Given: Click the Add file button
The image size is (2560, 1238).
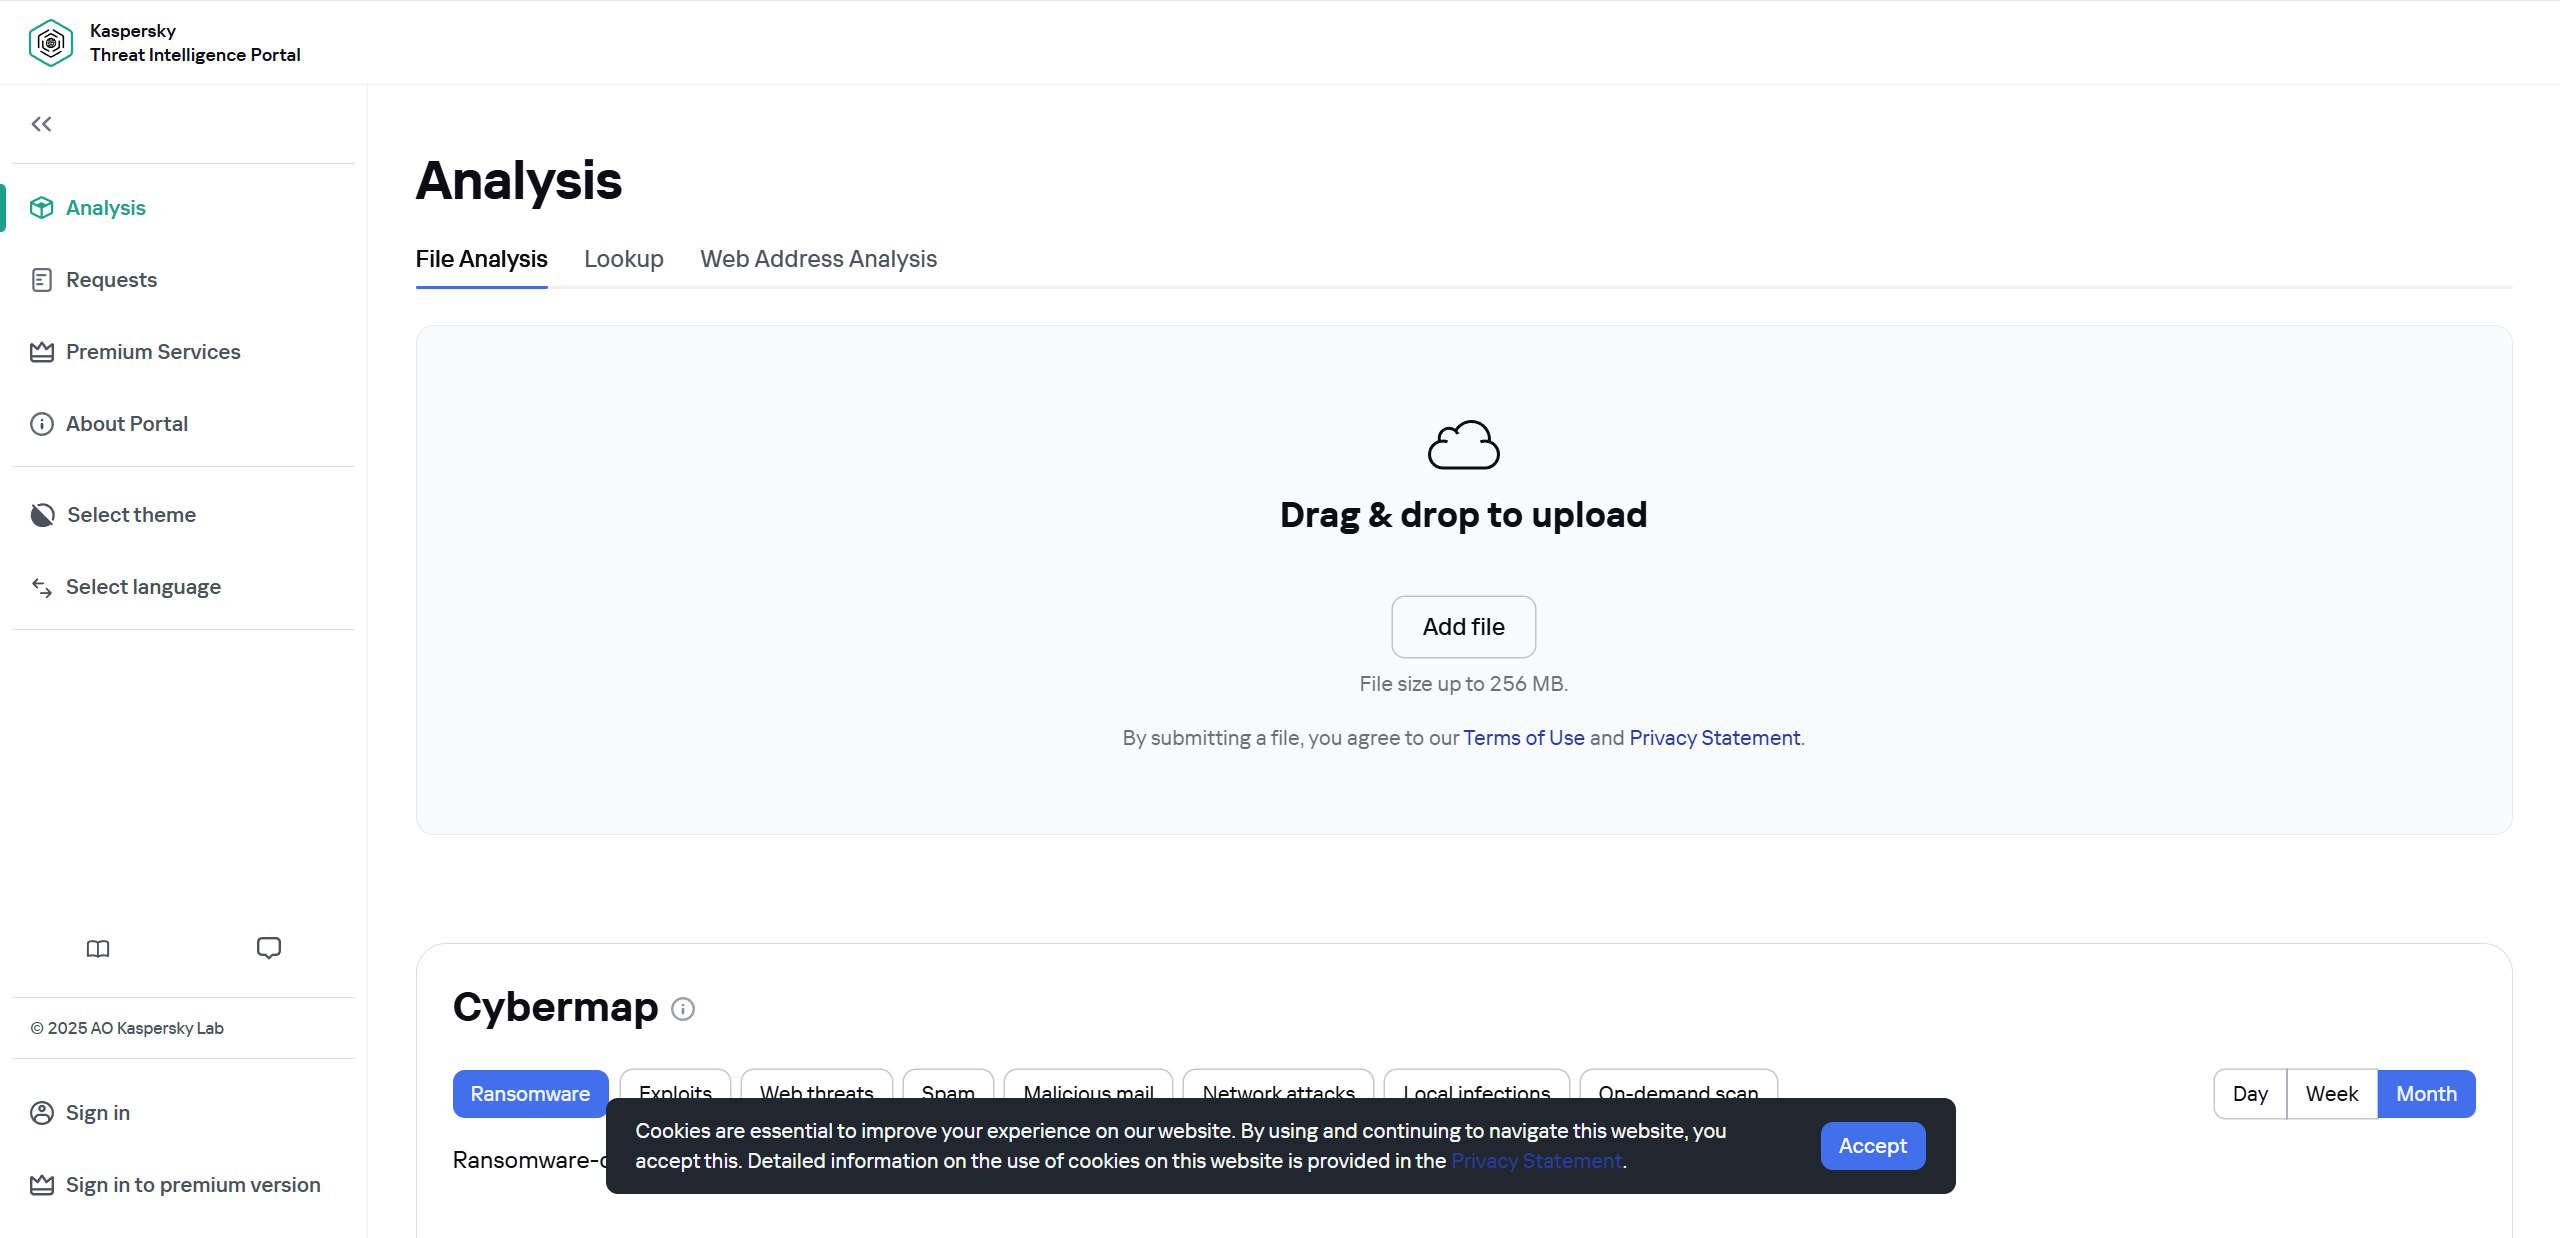Looking at the screenshot, I should click(1463, 627).
